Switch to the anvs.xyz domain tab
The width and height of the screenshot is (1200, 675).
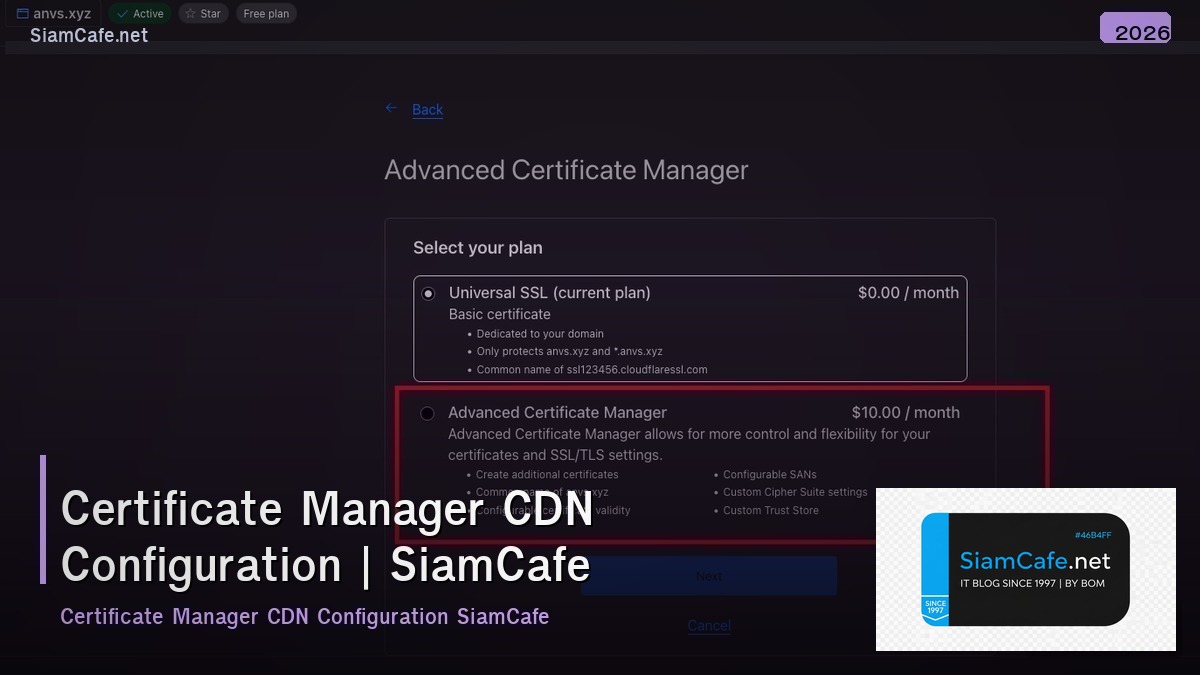[52, 13]
